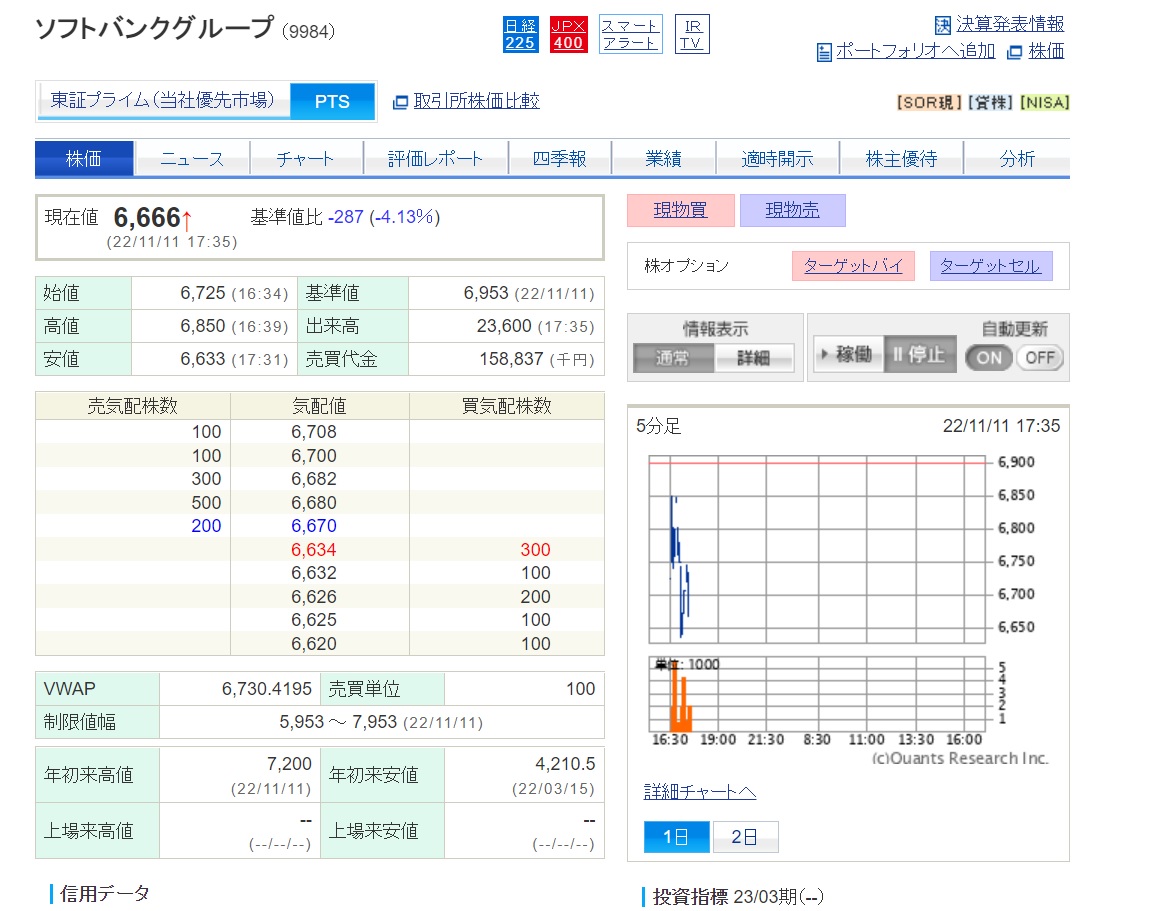
Task: Click the 日経225 index badge
Action: click(520, 35)
